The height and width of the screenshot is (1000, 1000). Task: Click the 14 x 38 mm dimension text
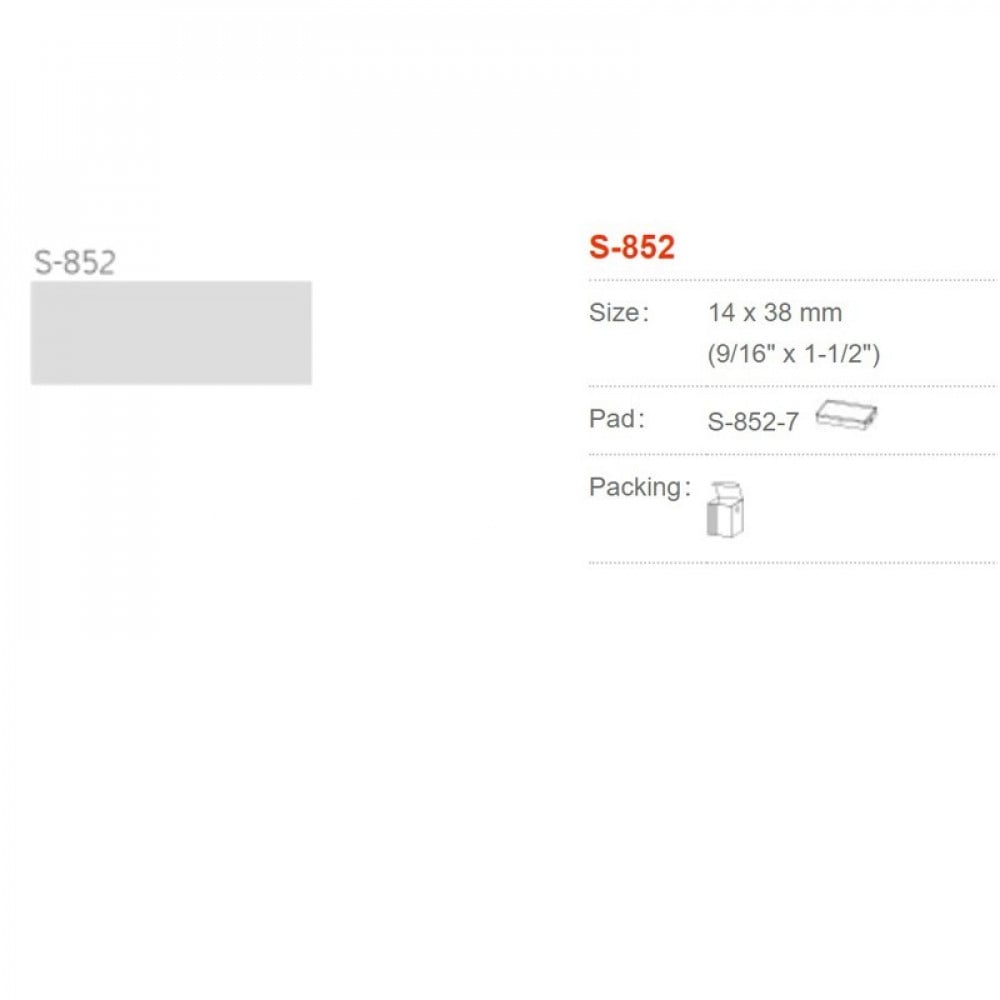775,313
